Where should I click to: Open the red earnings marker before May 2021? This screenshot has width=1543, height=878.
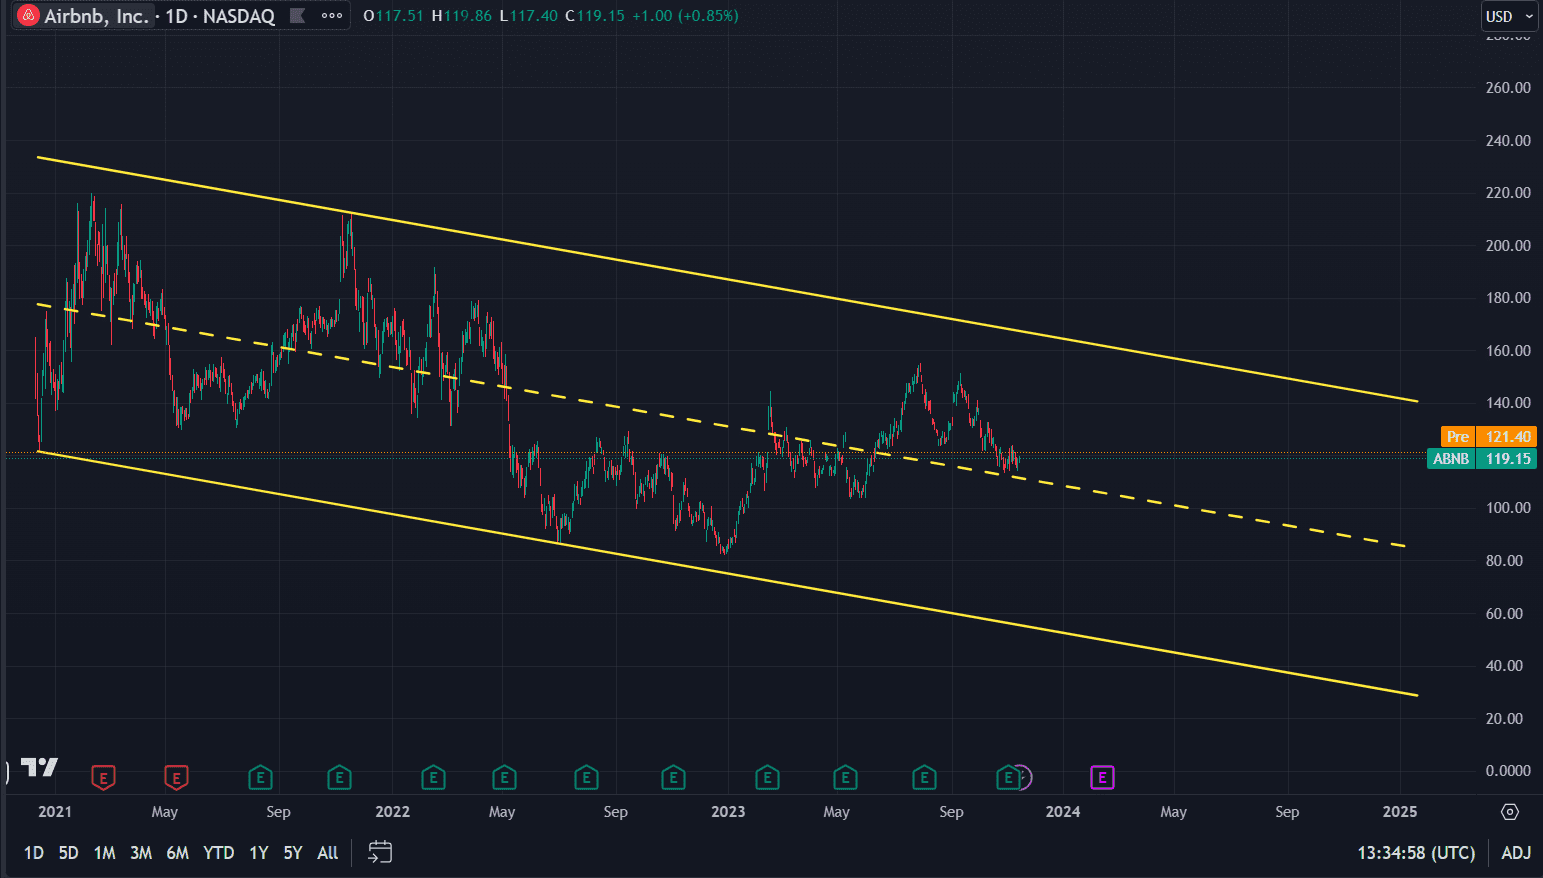tap(103, 777)
